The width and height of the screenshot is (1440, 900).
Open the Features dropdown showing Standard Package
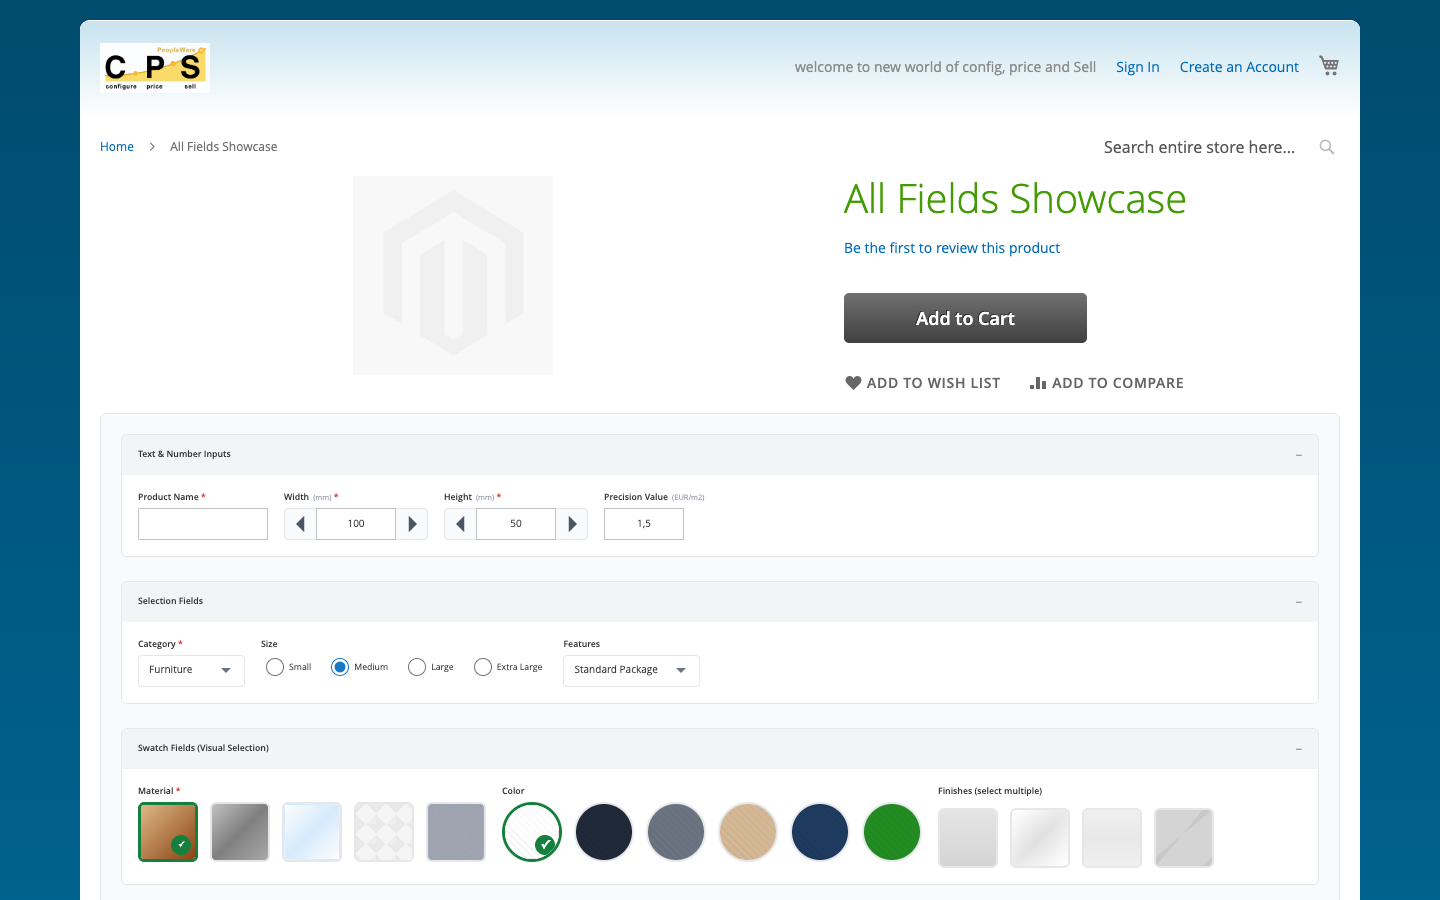631,670
